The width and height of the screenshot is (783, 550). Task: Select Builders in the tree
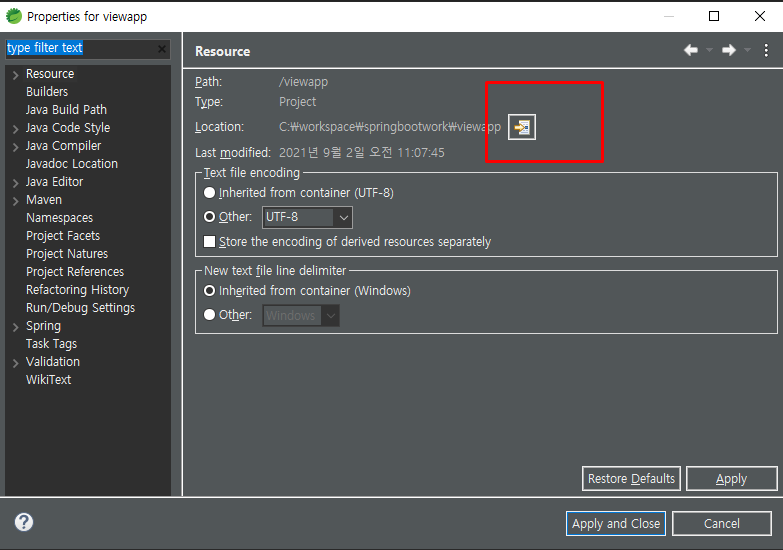(x=47, y=92)
